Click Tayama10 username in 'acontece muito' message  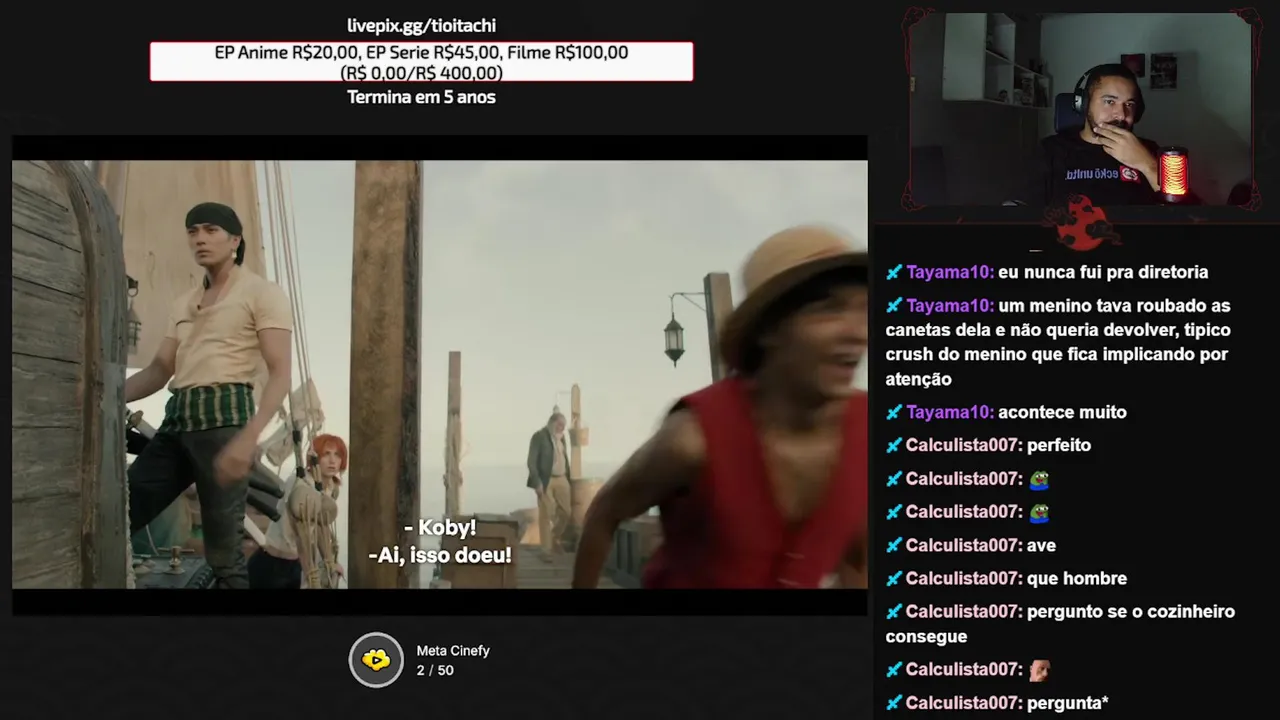click(950, 412)
